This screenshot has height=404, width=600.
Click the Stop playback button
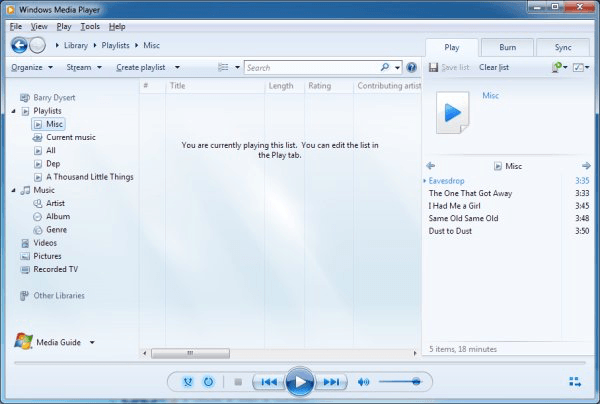click(238, 382)
